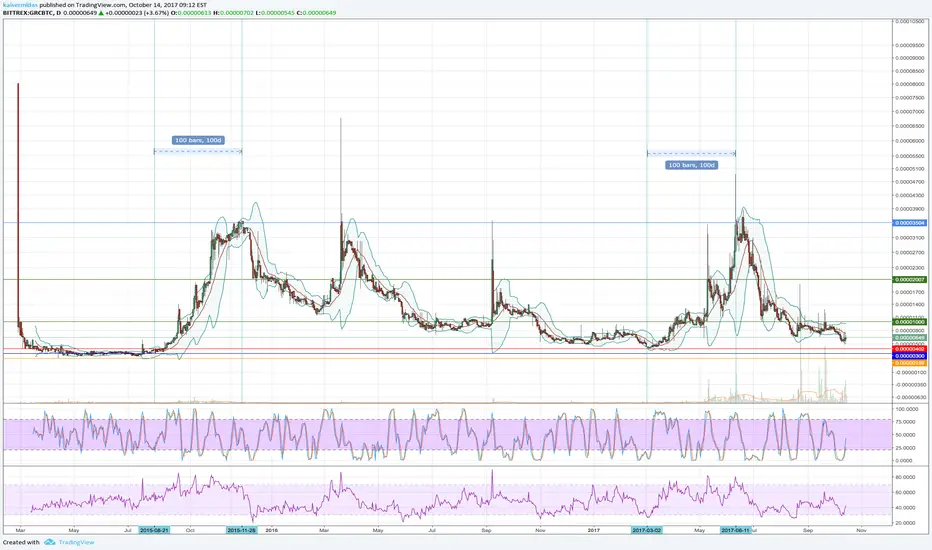Click the TradingView text beside the footer logo
Screen dimensions: 932x550
(76, 542)
